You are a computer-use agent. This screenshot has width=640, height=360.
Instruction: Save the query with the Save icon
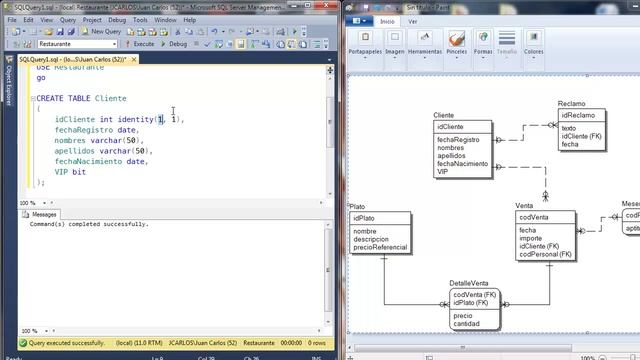[x=60, y=31]
